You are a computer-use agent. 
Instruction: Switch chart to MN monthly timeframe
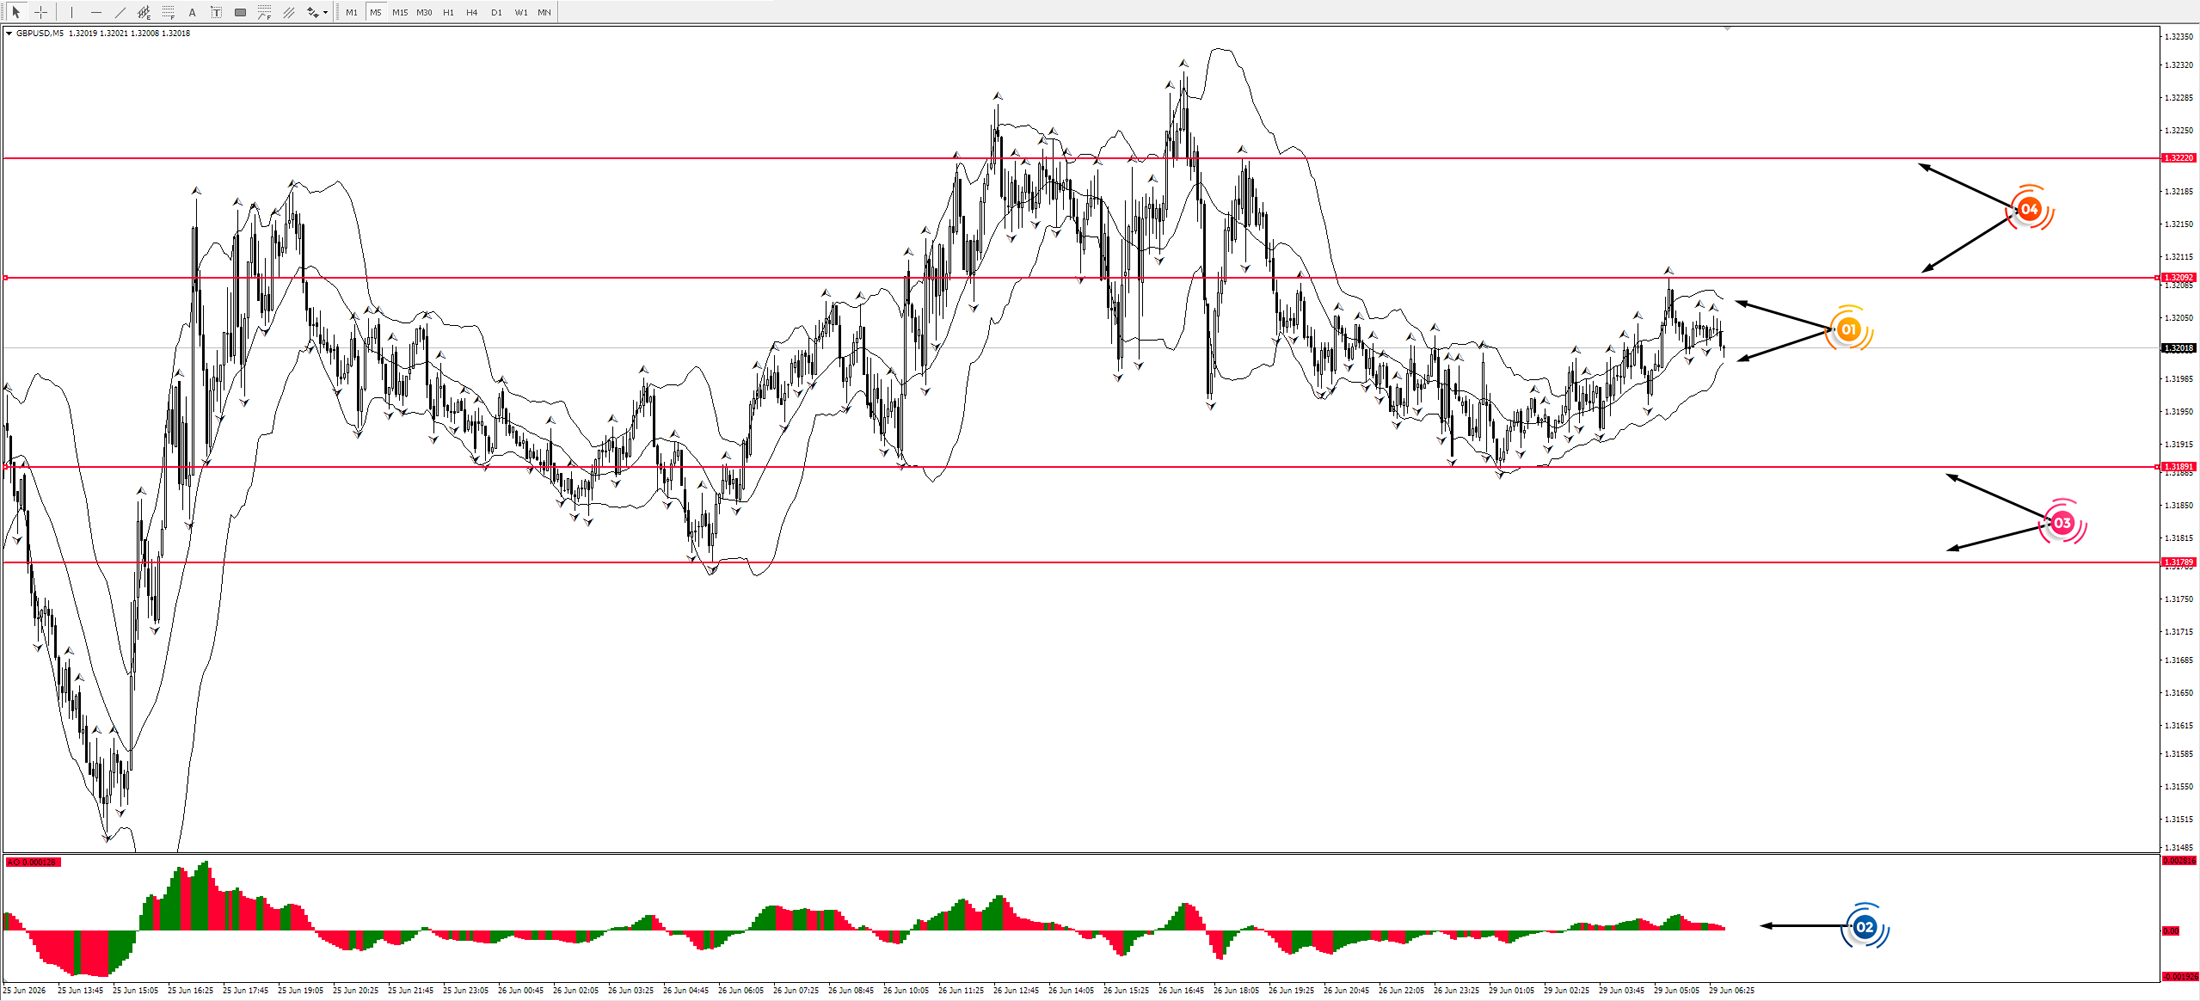pos(545,12)
